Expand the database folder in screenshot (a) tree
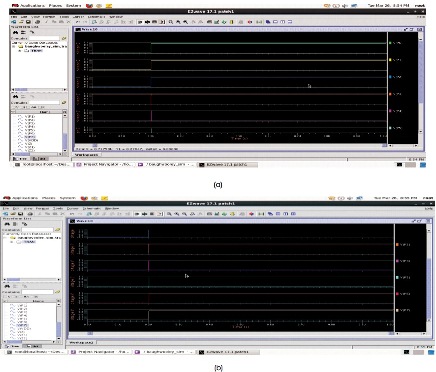The height and width of the screenshot is (372, 436). pos(14,47)
